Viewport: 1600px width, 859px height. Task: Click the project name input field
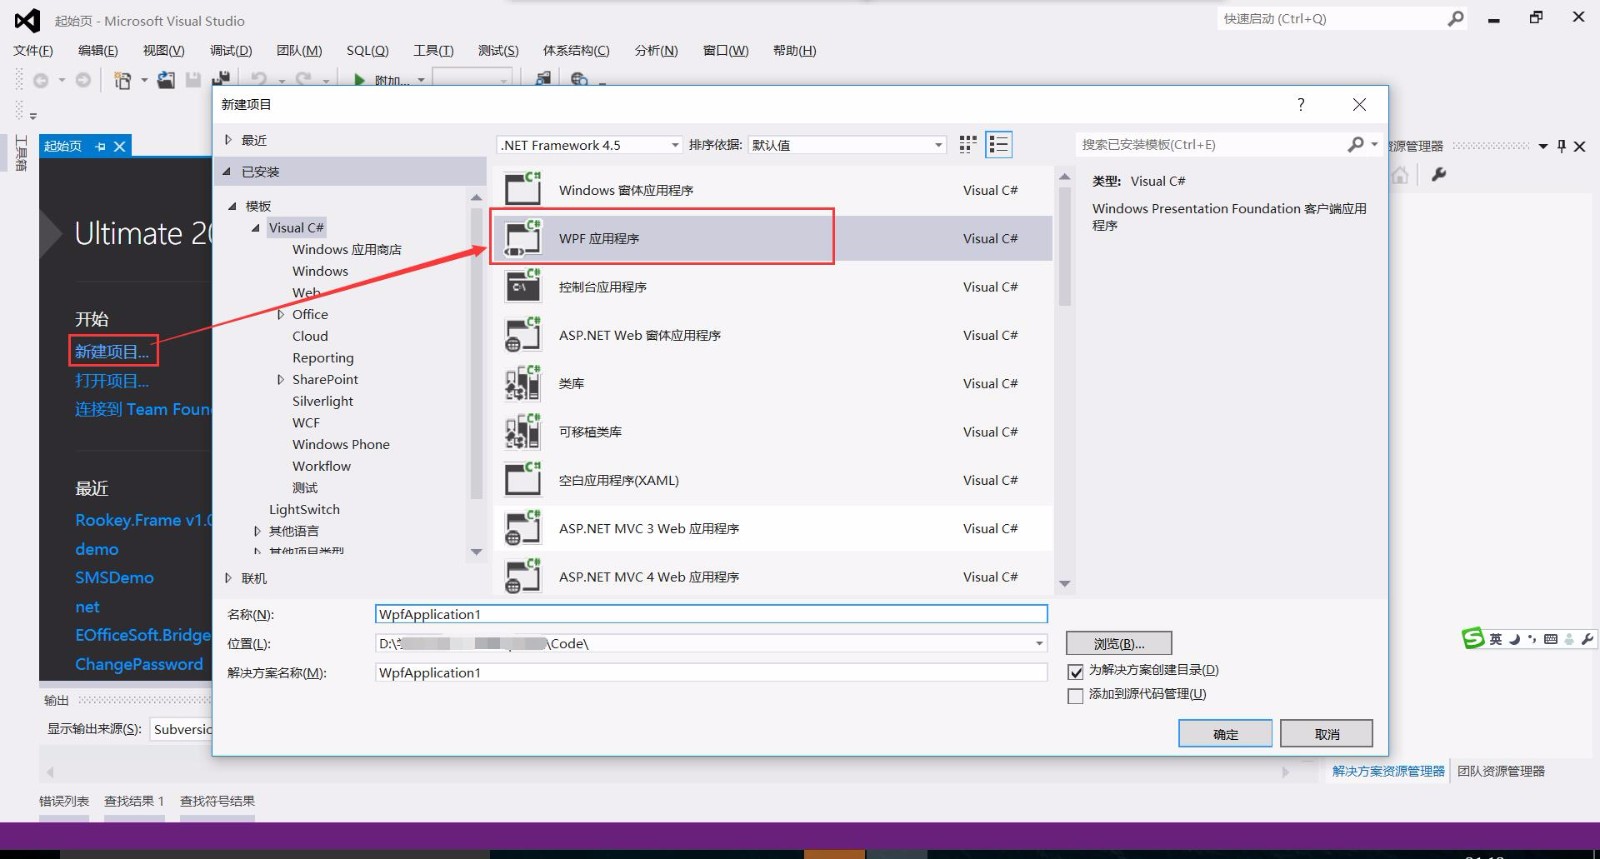pyautogui.click(x=711, y=614)
